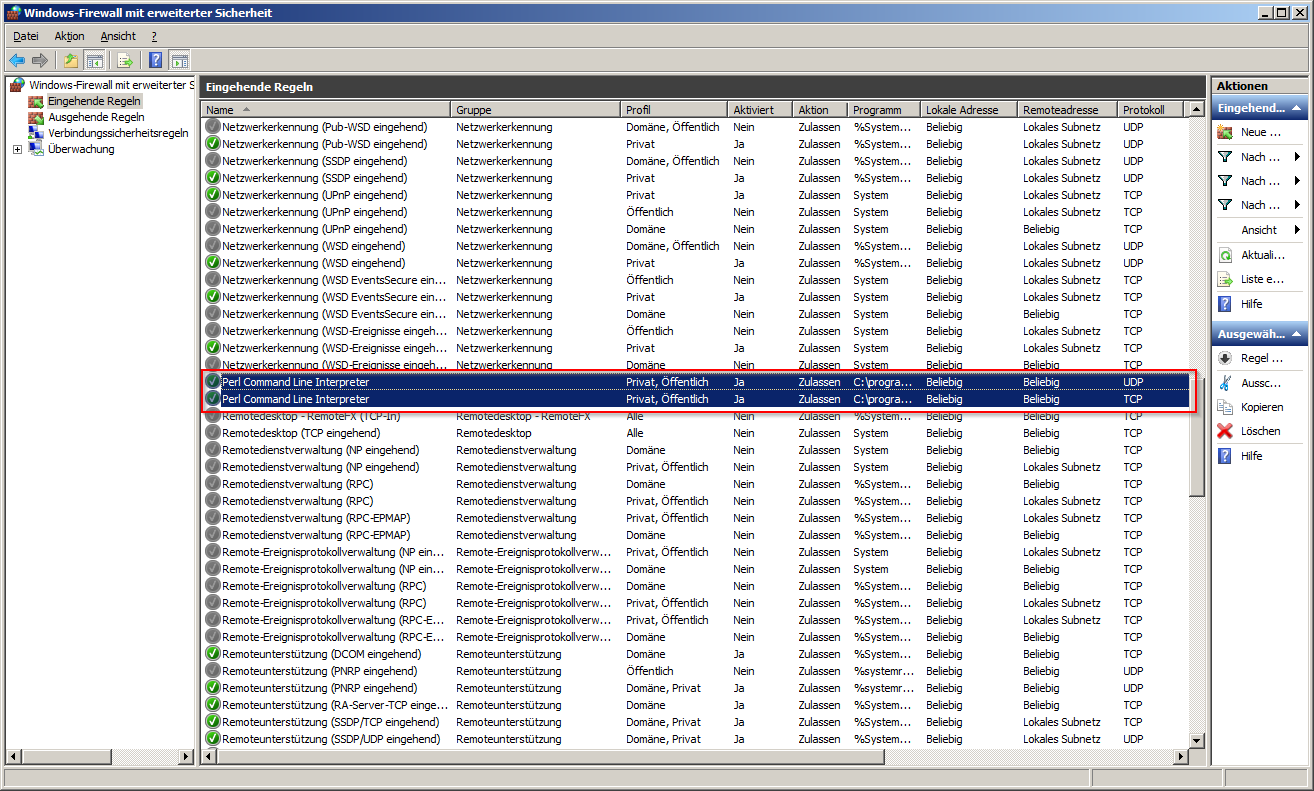
Task: Click status icon of Remotedesktop - RemoteFX (TCP-In)
Action: tap(213, 416)
